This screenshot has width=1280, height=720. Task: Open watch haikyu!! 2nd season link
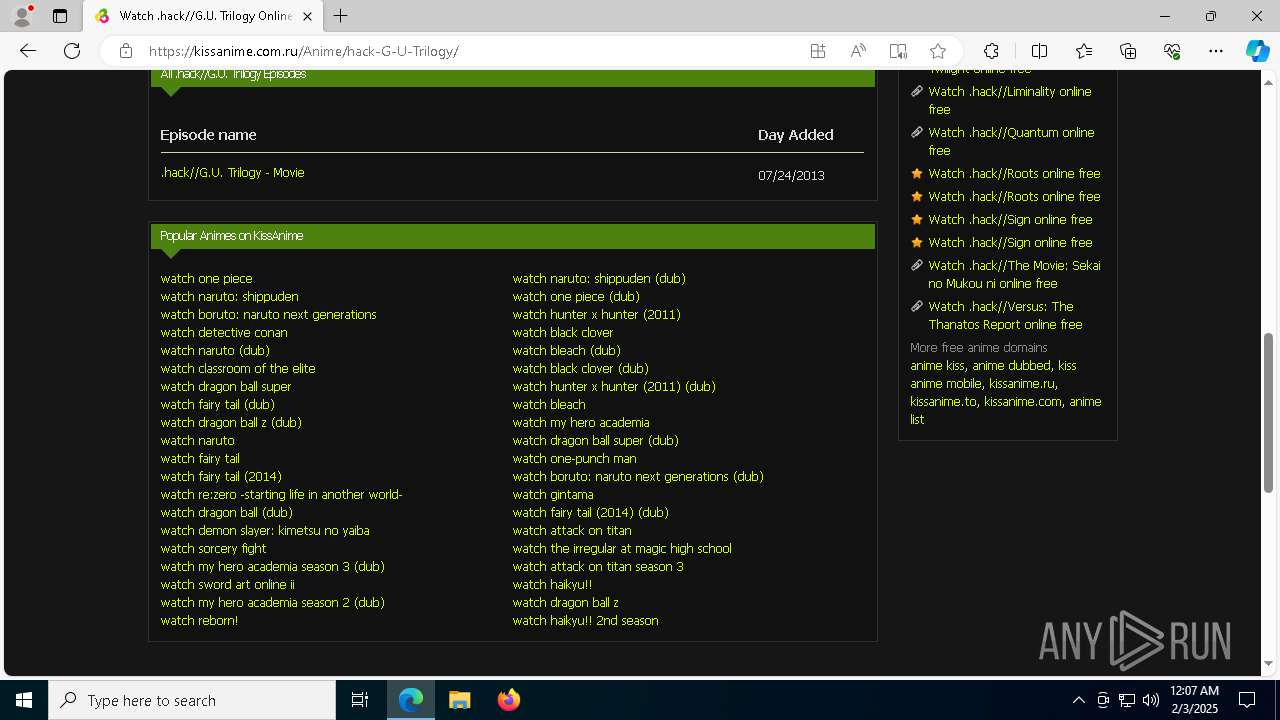point(585,620)
